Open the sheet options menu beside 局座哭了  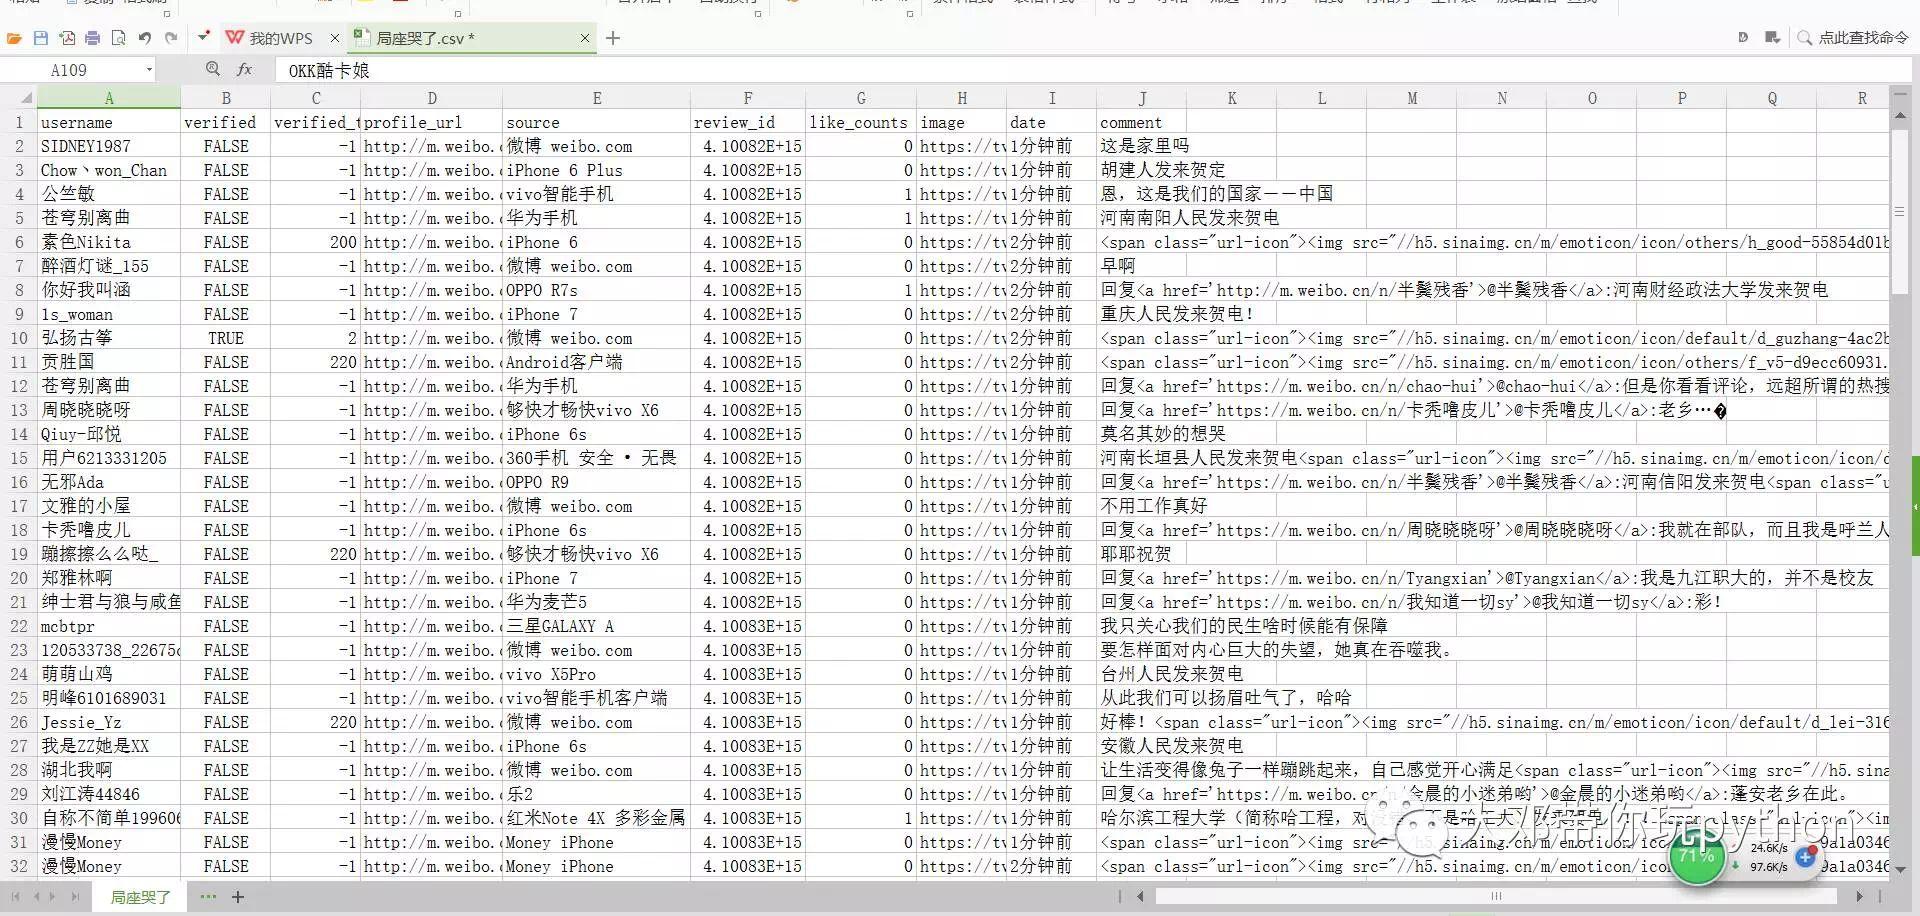click(207, 897)
